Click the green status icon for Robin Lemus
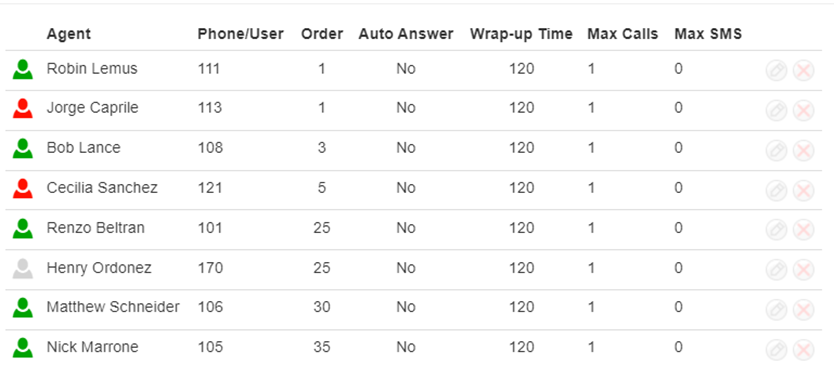The image size is (834, 377). click(x=23, y=69)
